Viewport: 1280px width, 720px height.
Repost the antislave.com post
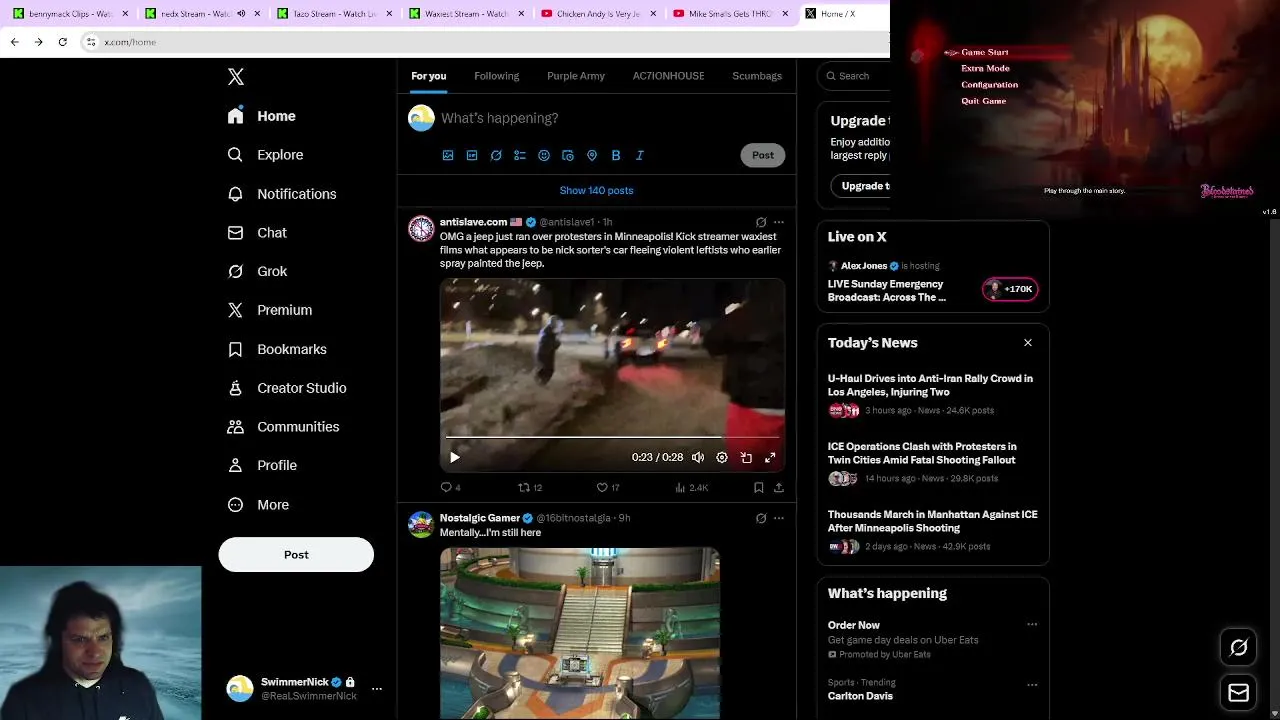coord(529,487)
